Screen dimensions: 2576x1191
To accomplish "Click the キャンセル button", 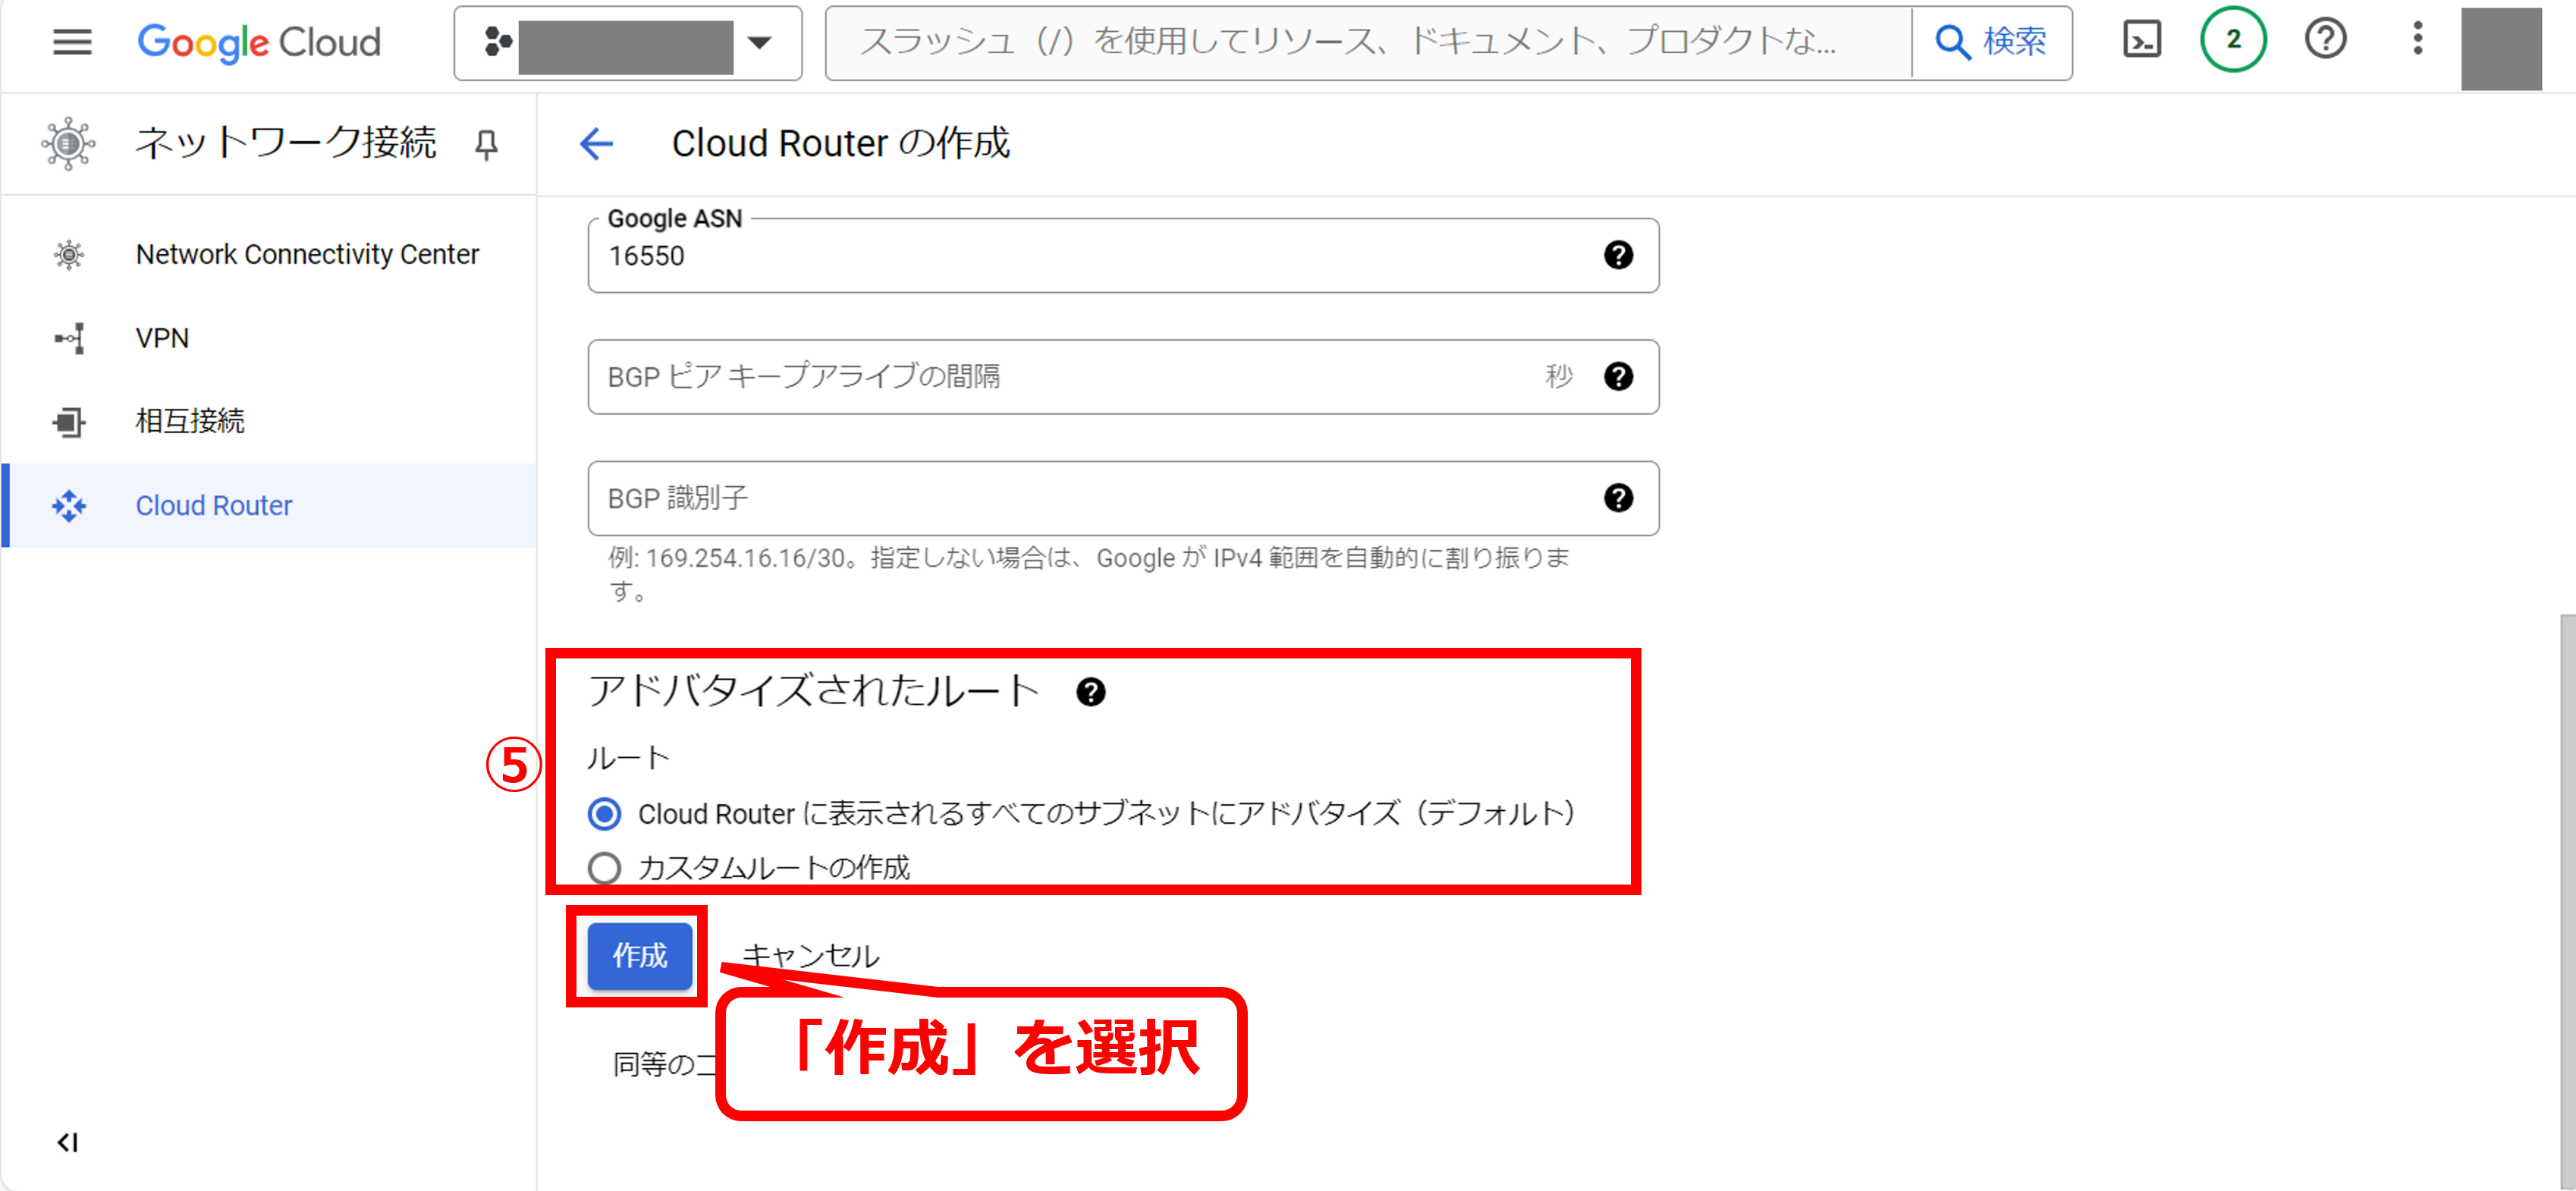I will (x=810, y=956).
